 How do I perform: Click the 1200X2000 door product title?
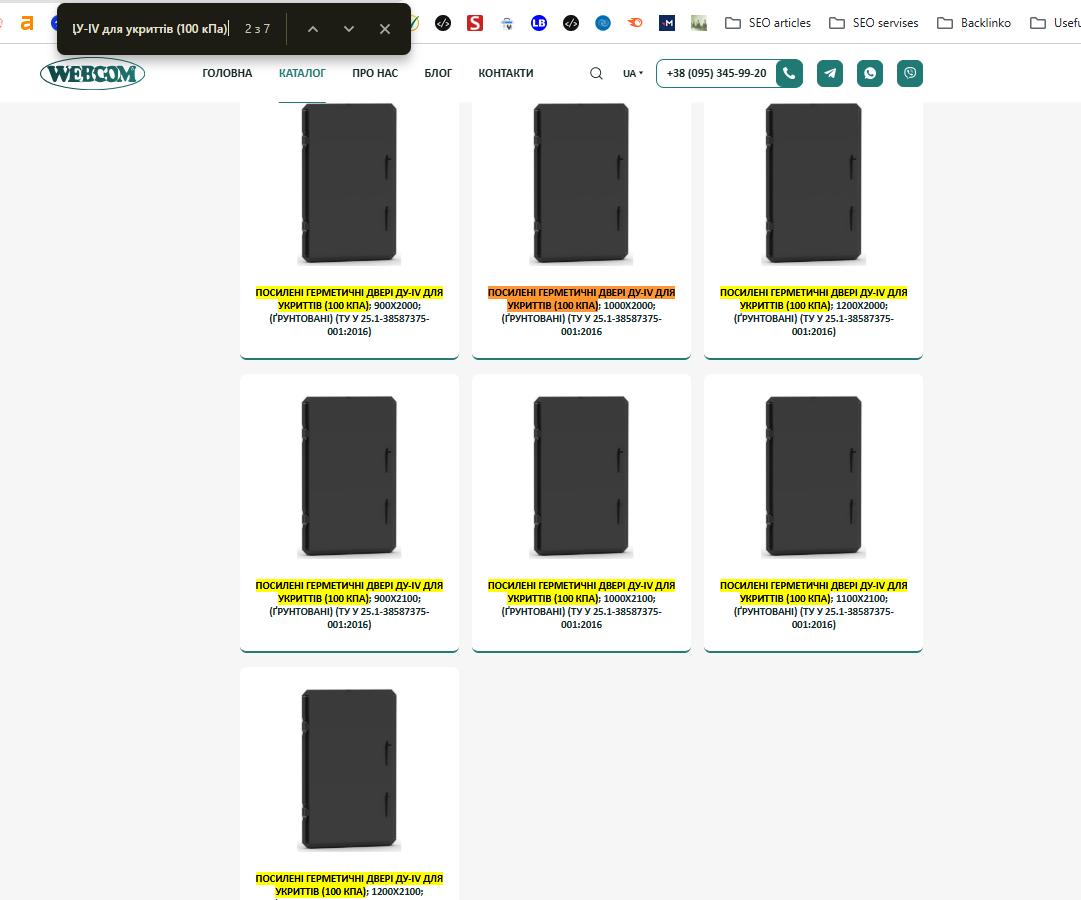coord(814,312)
